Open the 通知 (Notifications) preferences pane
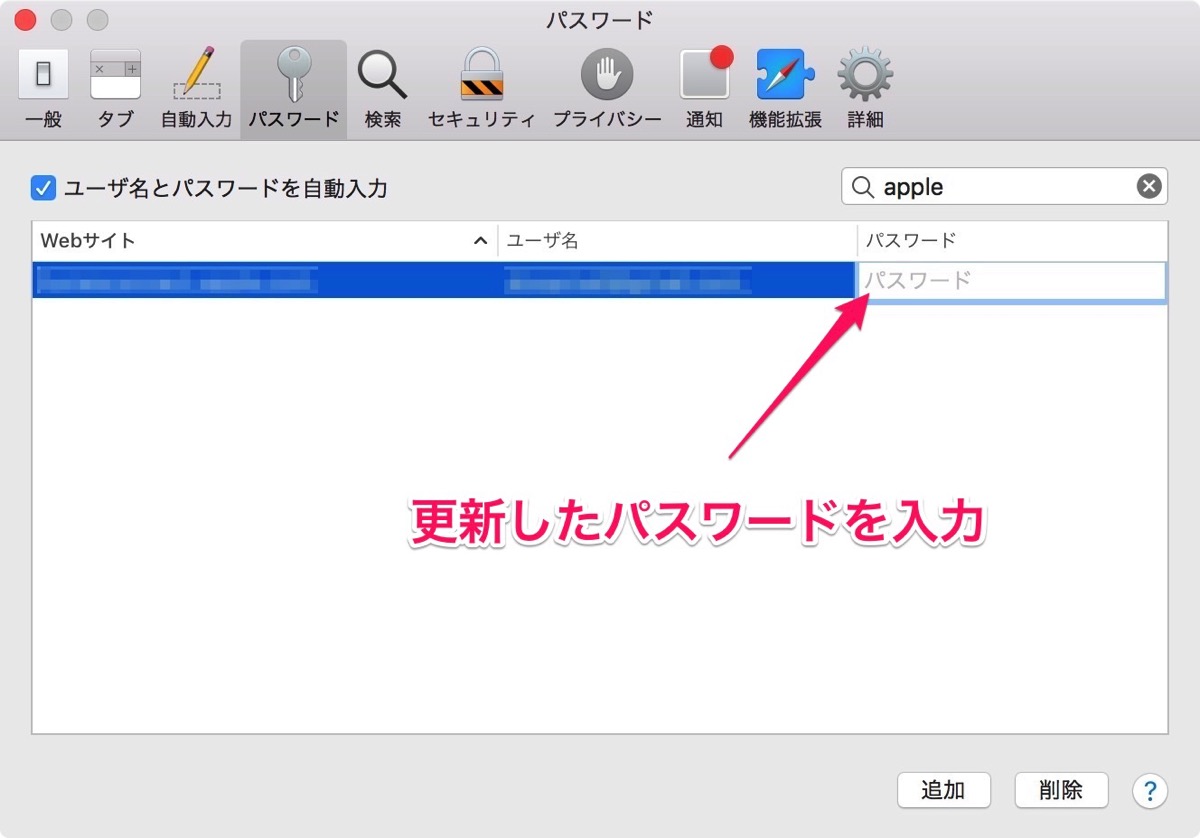 pyautogui.click(x=705, y=90)
